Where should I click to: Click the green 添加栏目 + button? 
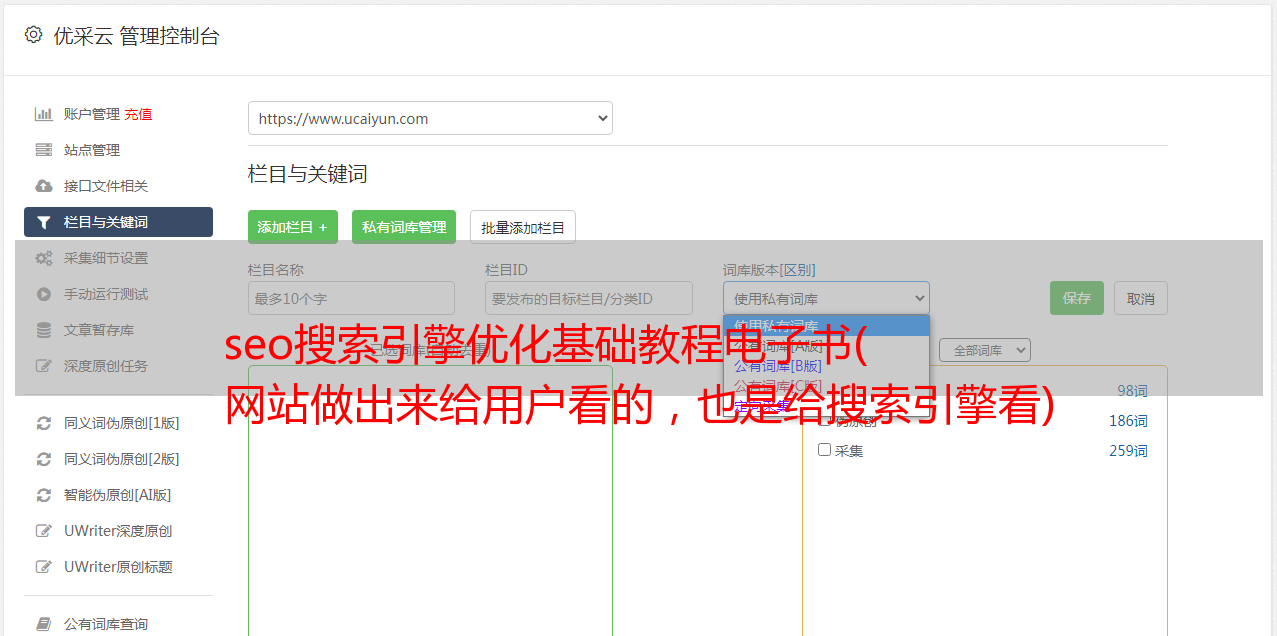click(x=293, y=227)
